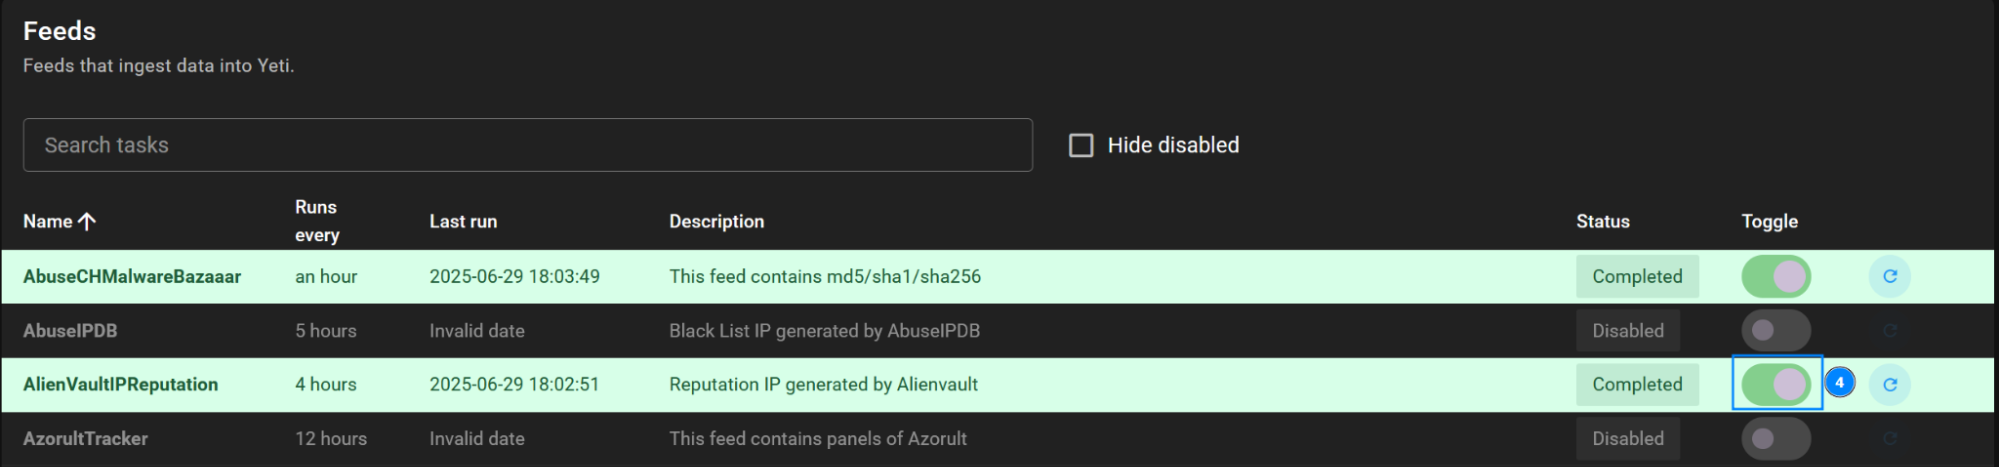Click the Last run column header

[463, 222]
